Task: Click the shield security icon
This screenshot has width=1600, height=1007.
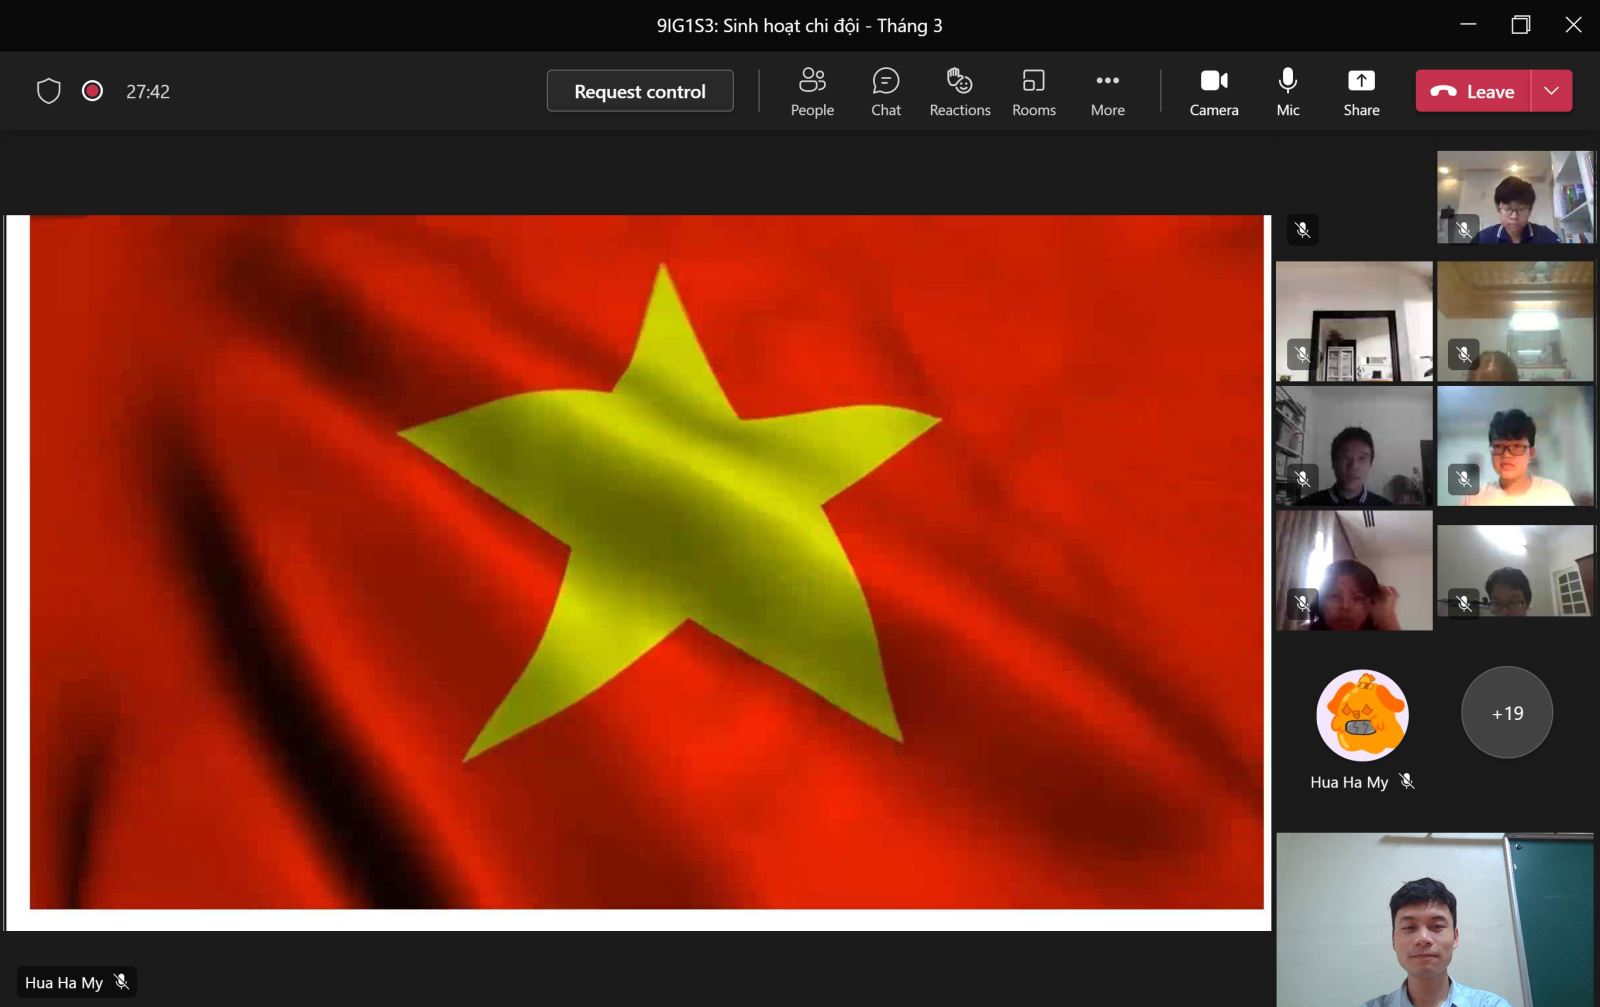Action: tap(49, 91)
